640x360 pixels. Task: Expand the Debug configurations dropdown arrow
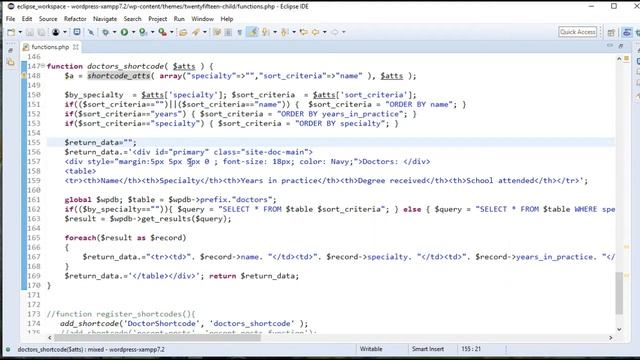click(114, 32)
